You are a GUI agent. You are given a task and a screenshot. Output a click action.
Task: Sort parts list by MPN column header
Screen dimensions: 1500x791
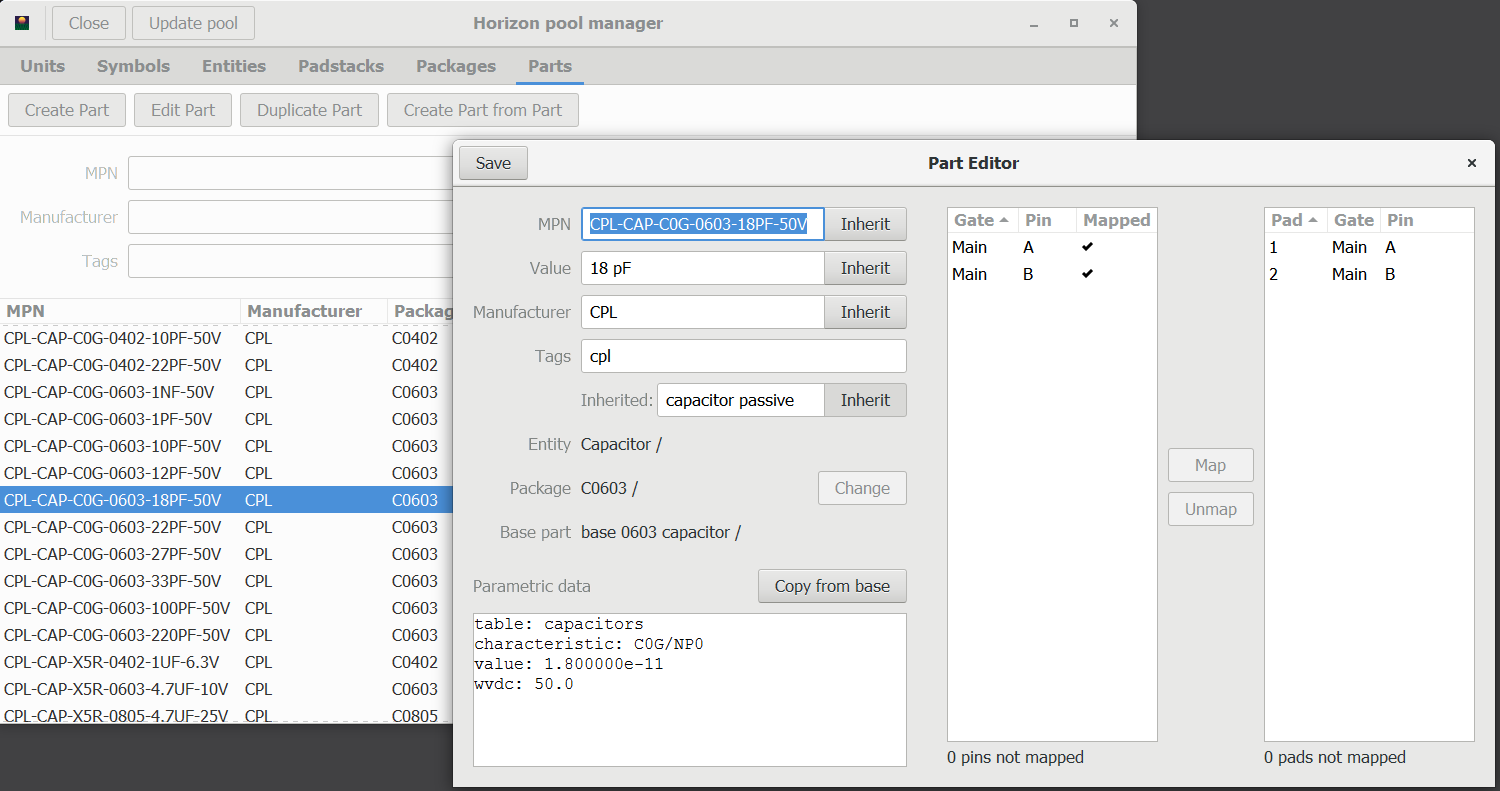[120, 311]
